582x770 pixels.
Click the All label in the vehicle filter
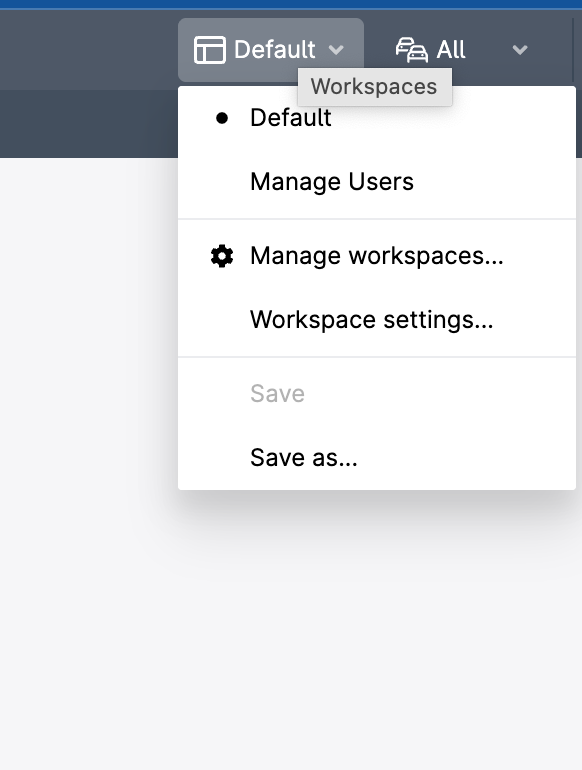tap(451, 50)
